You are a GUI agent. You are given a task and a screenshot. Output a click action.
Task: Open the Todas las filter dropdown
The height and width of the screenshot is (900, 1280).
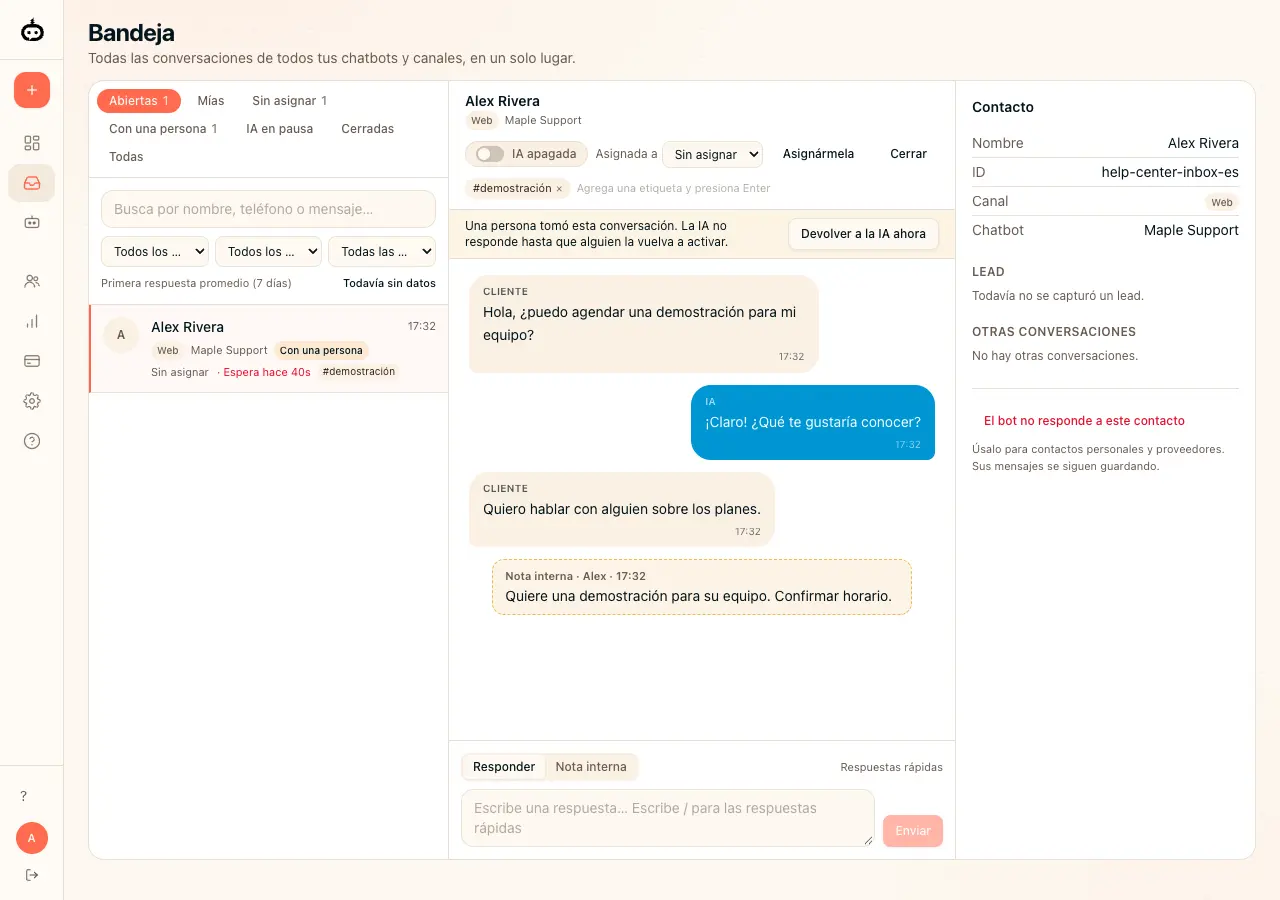click(382, 252)
